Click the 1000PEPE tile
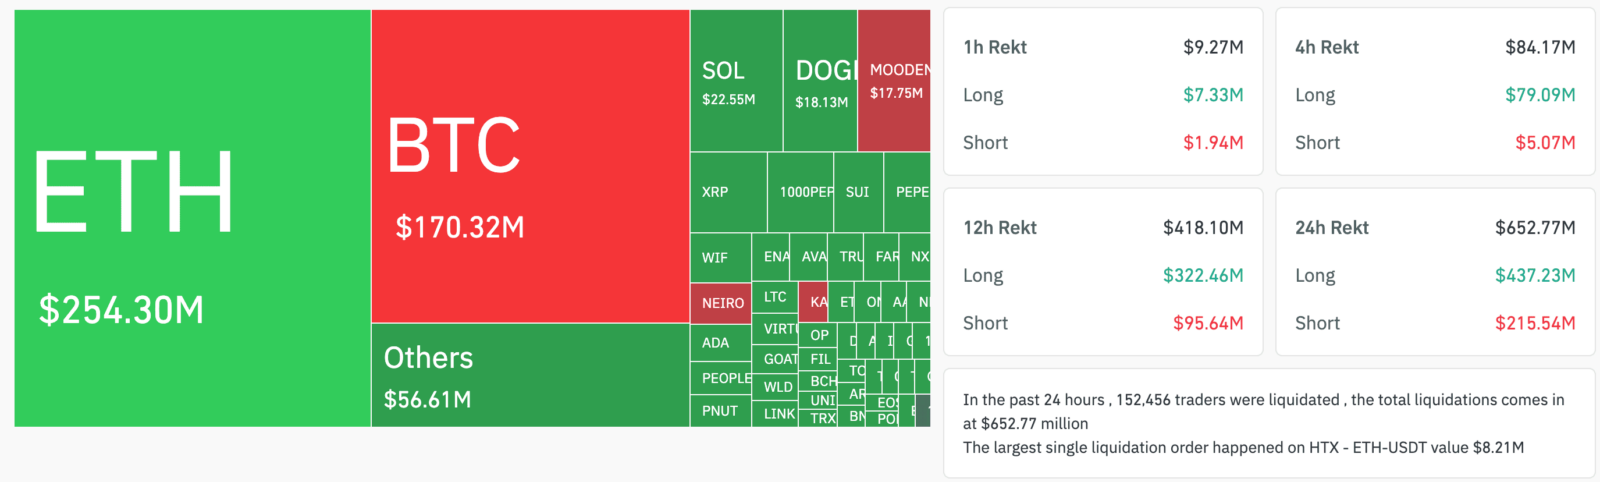The width and height of the screenshot is (1600, 482). coord(801,192)
